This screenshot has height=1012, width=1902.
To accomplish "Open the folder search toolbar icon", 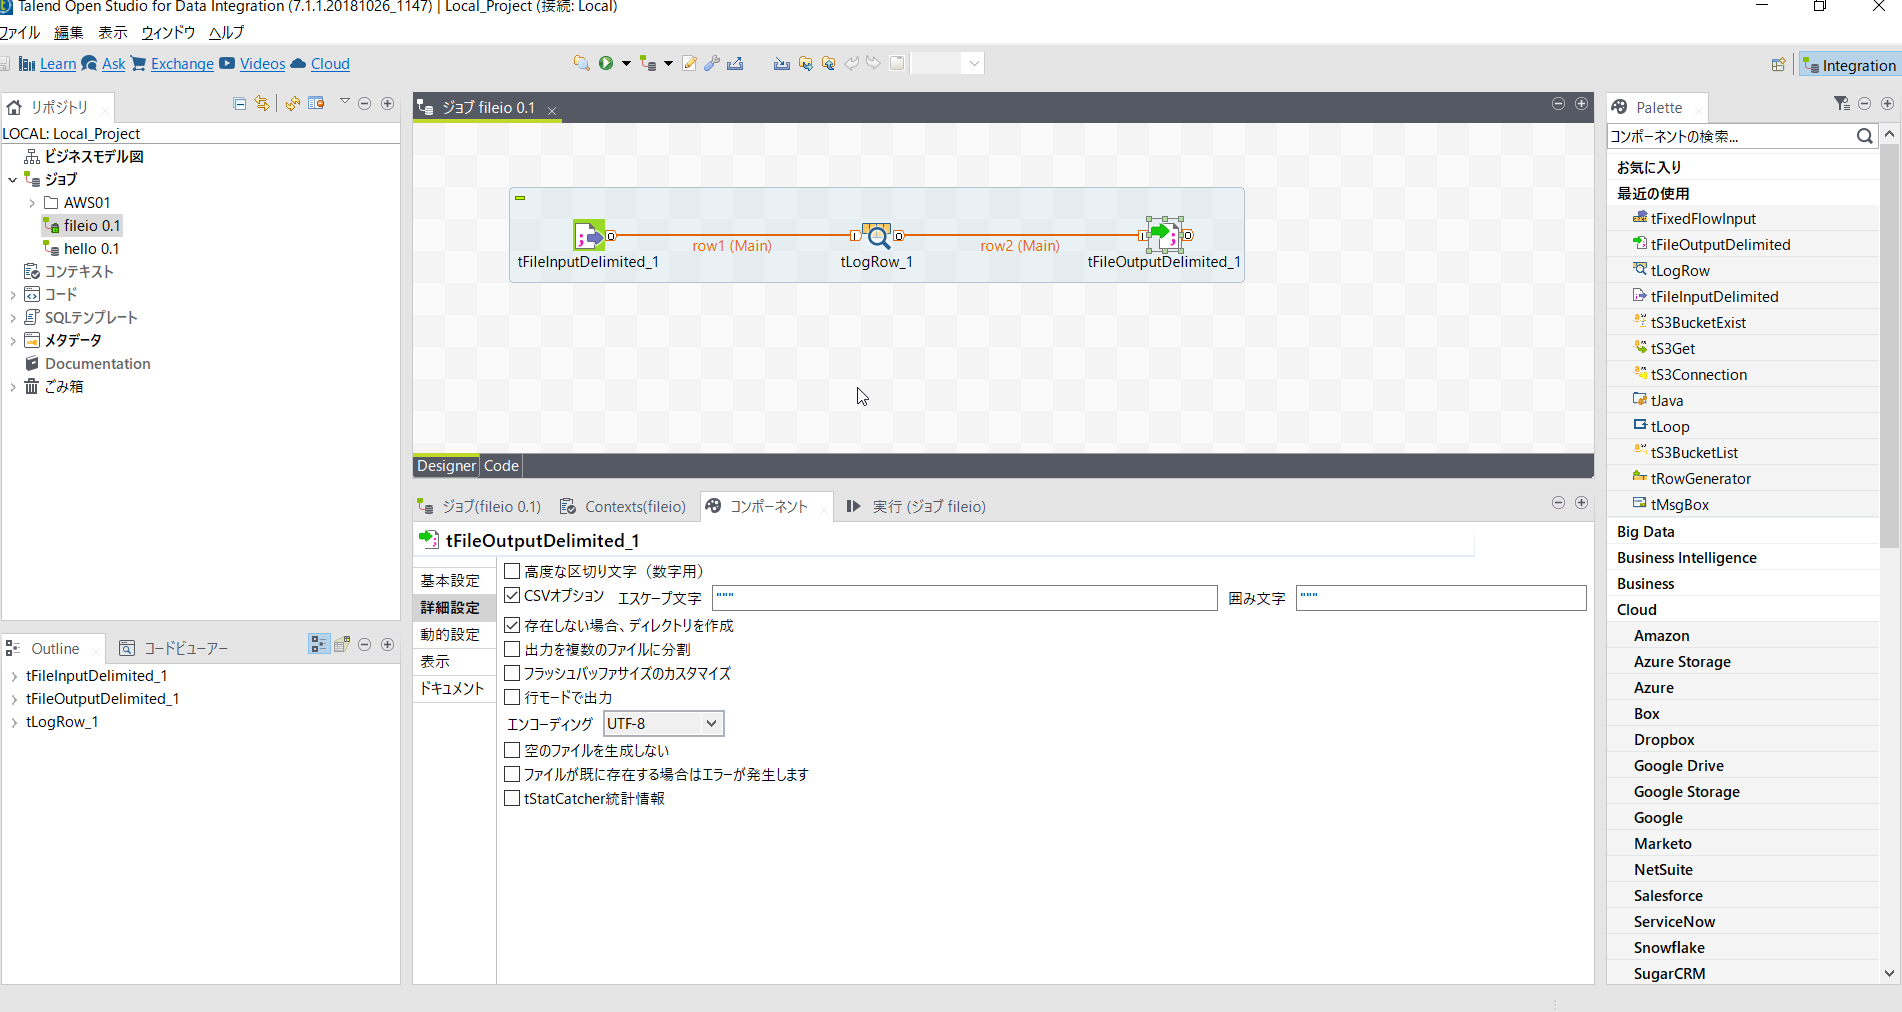I will click(x=581, y=63).
